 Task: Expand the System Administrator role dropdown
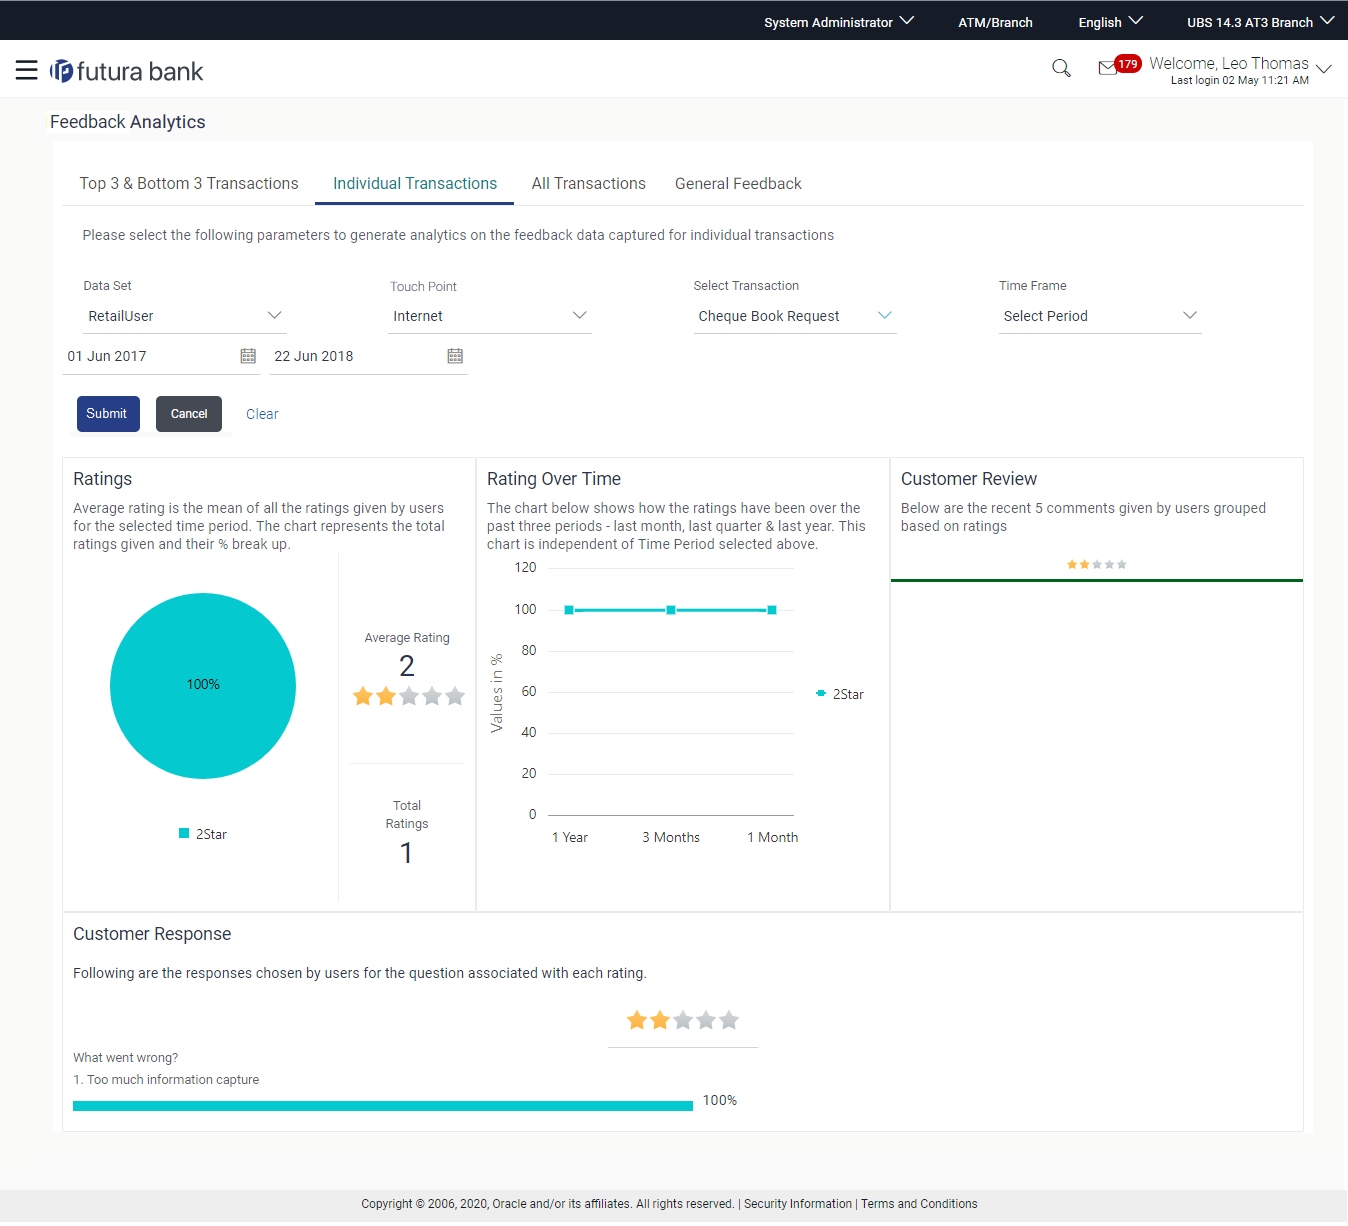click(x=838, y=21)
